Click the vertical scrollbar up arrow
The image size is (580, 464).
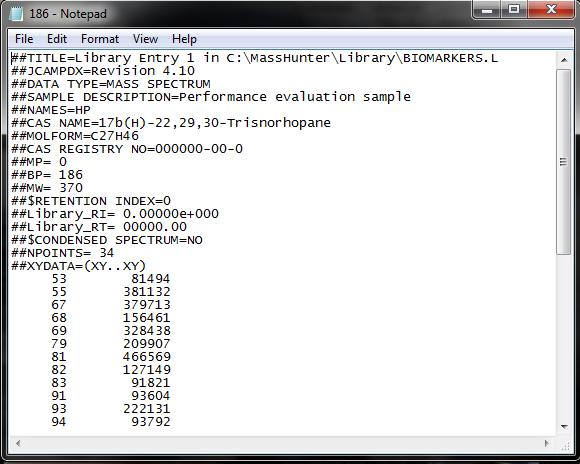click(564, 60)
